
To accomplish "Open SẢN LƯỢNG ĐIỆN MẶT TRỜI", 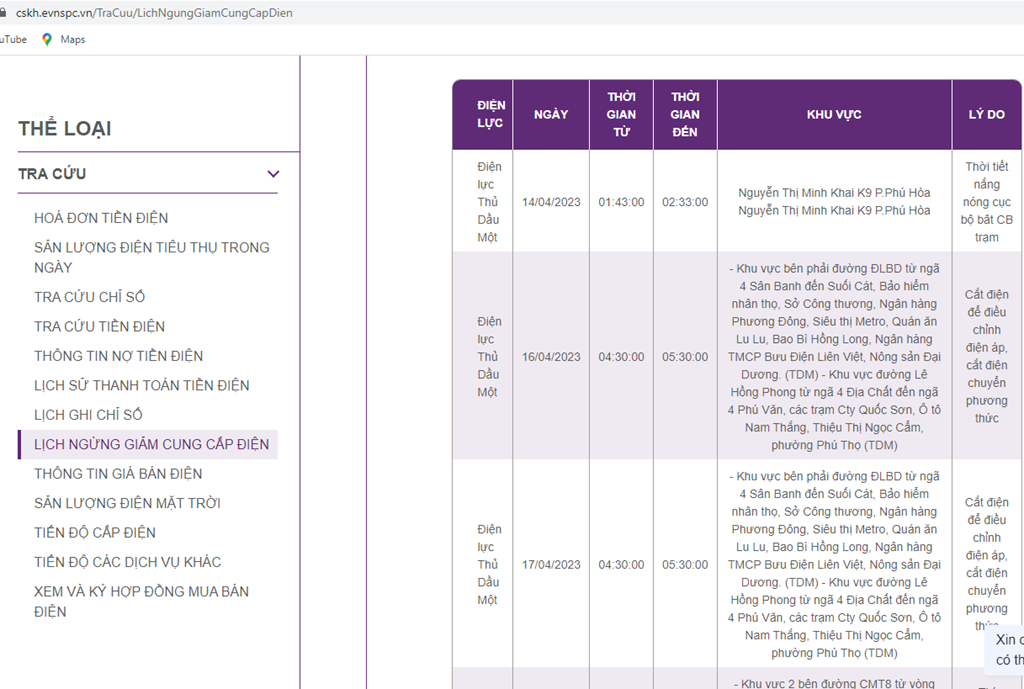I will click(127, 503).
